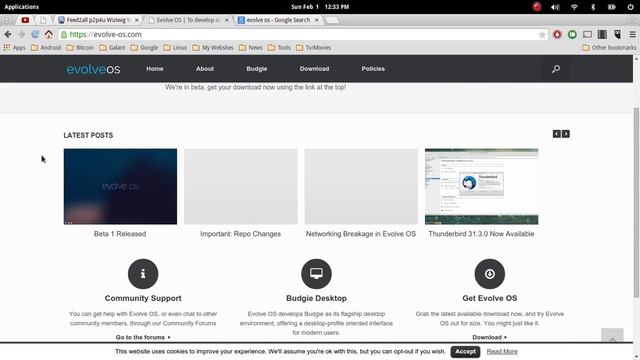Click the address bar showing evolve-os.com
This screenshot has width=640, height=360.
click(302, 35)
